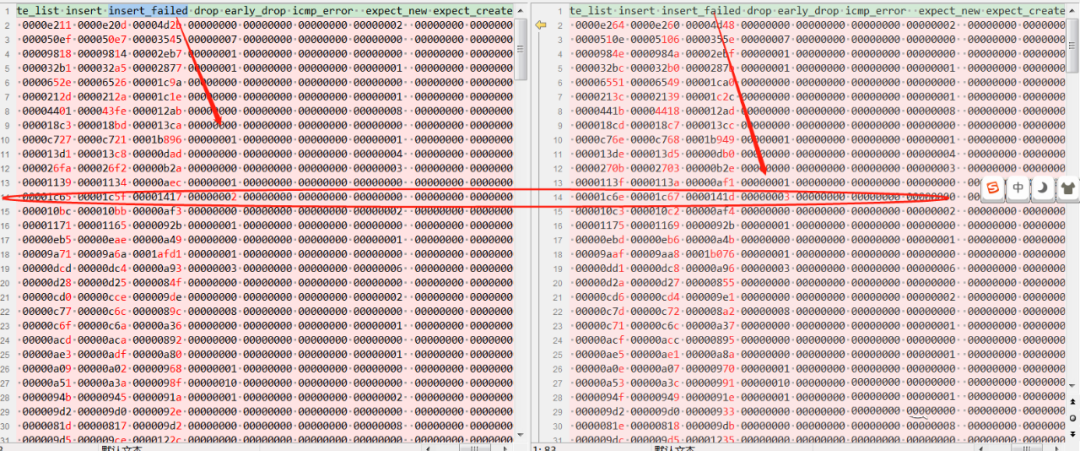The image size is (1080, 451).
Task: Click value '00000933' in right pane
Action: [x=710, y=412]
